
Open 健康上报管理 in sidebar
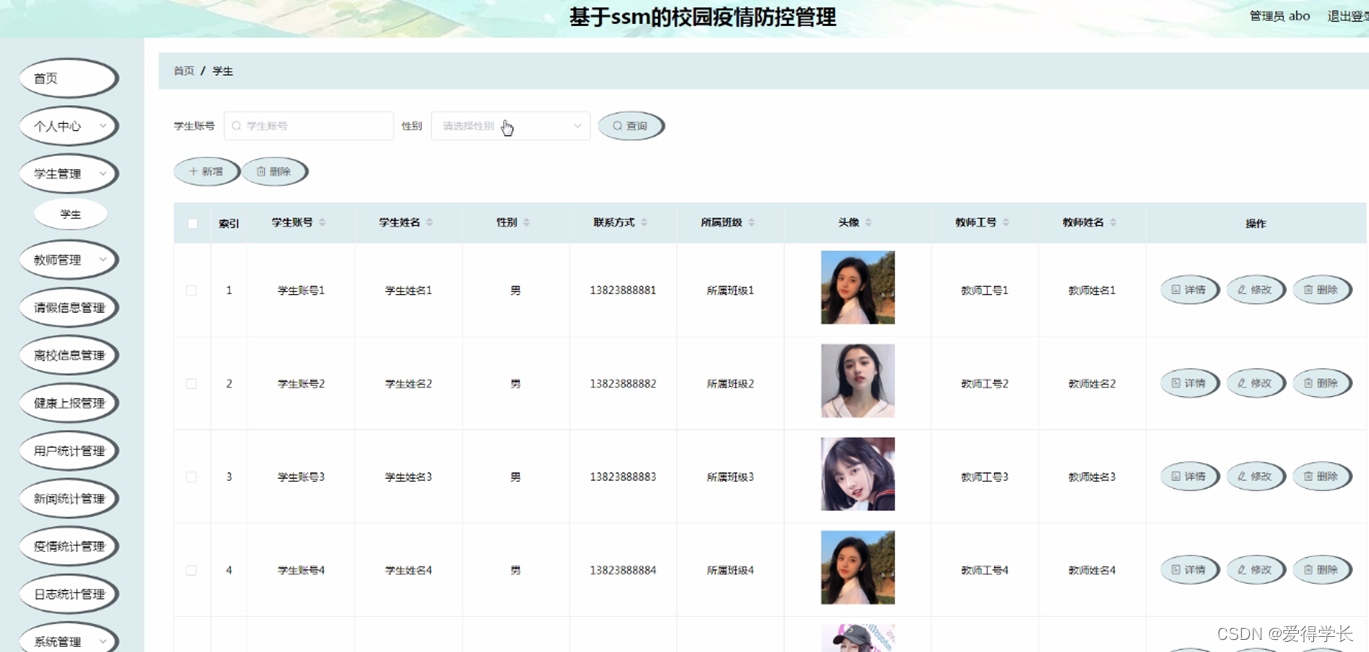coord(69,403)
